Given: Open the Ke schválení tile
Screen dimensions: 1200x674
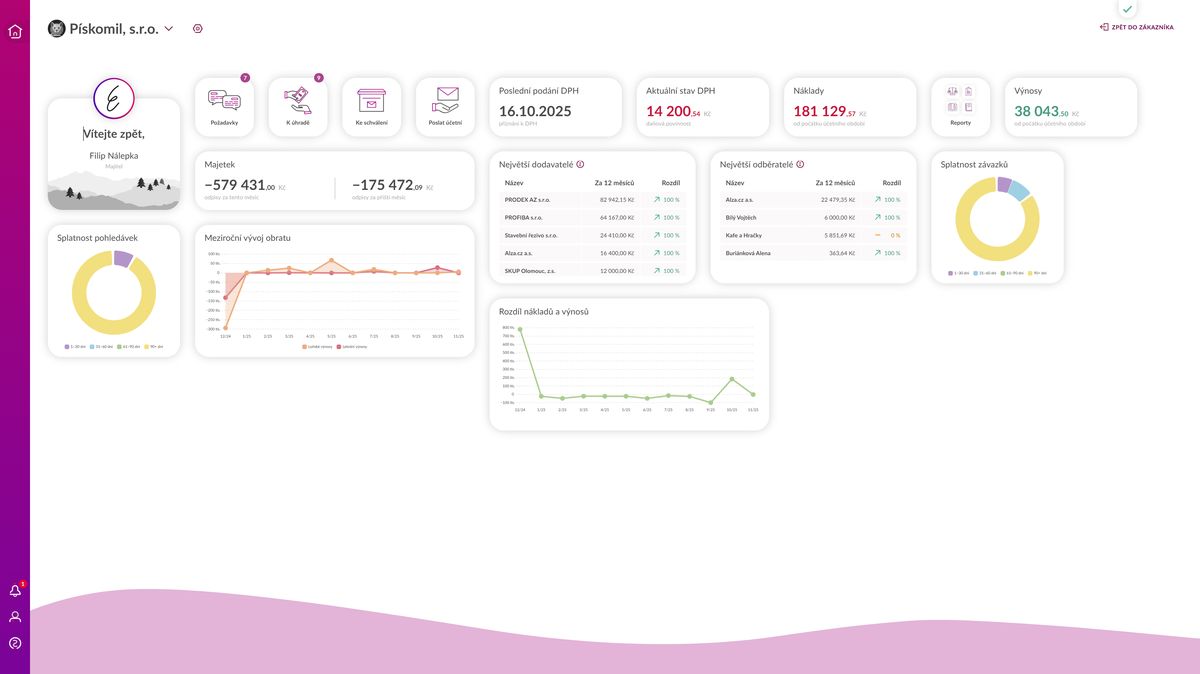Looking at the screenshot, I should (371, 107).
